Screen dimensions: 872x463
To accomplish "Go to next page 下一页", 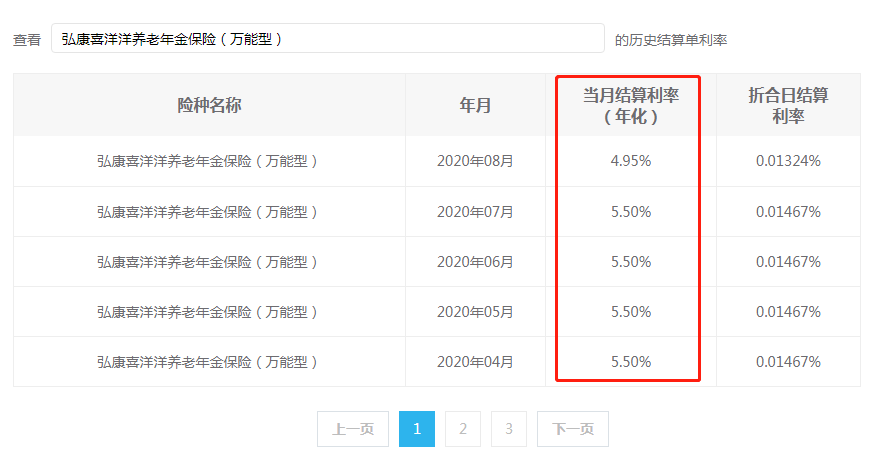I will pyautogui.click(x=573, y=429).
